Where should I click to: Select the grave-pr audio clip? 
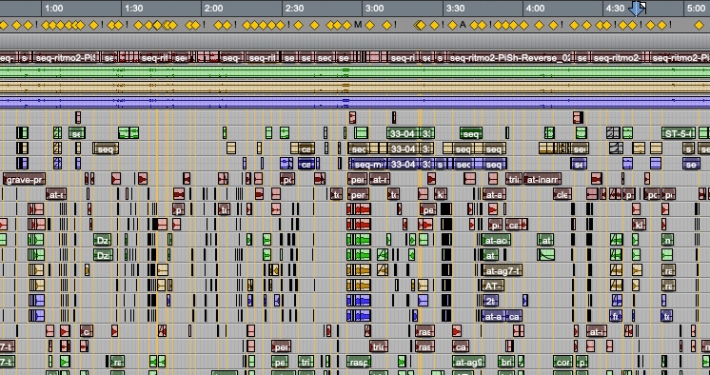coord(25,179)
